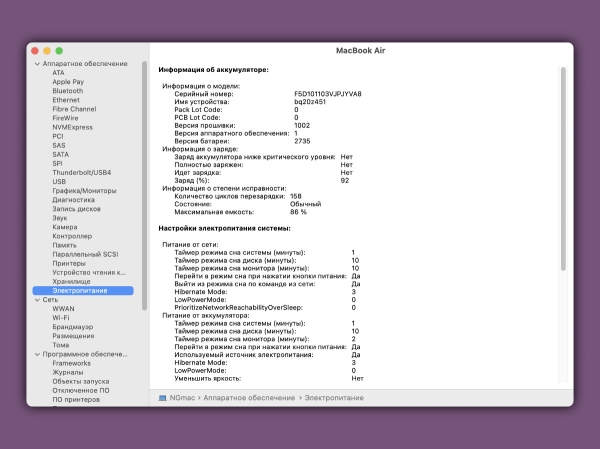Select SAS in hardware list
The height and width of the screenshot is (449, 600).
[59, 145]
